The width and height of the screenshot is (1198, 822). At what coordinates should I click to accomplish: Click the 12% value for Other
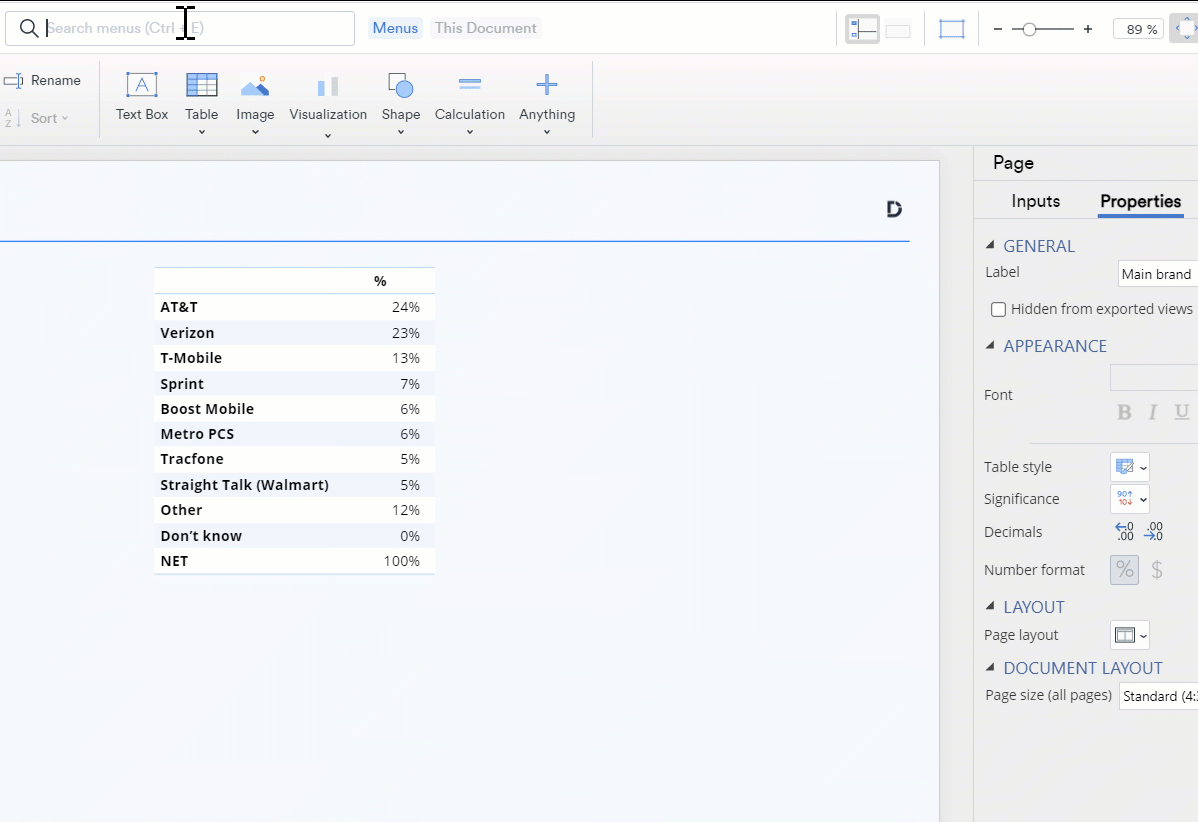pyautogui.click(x=406, y=510)
